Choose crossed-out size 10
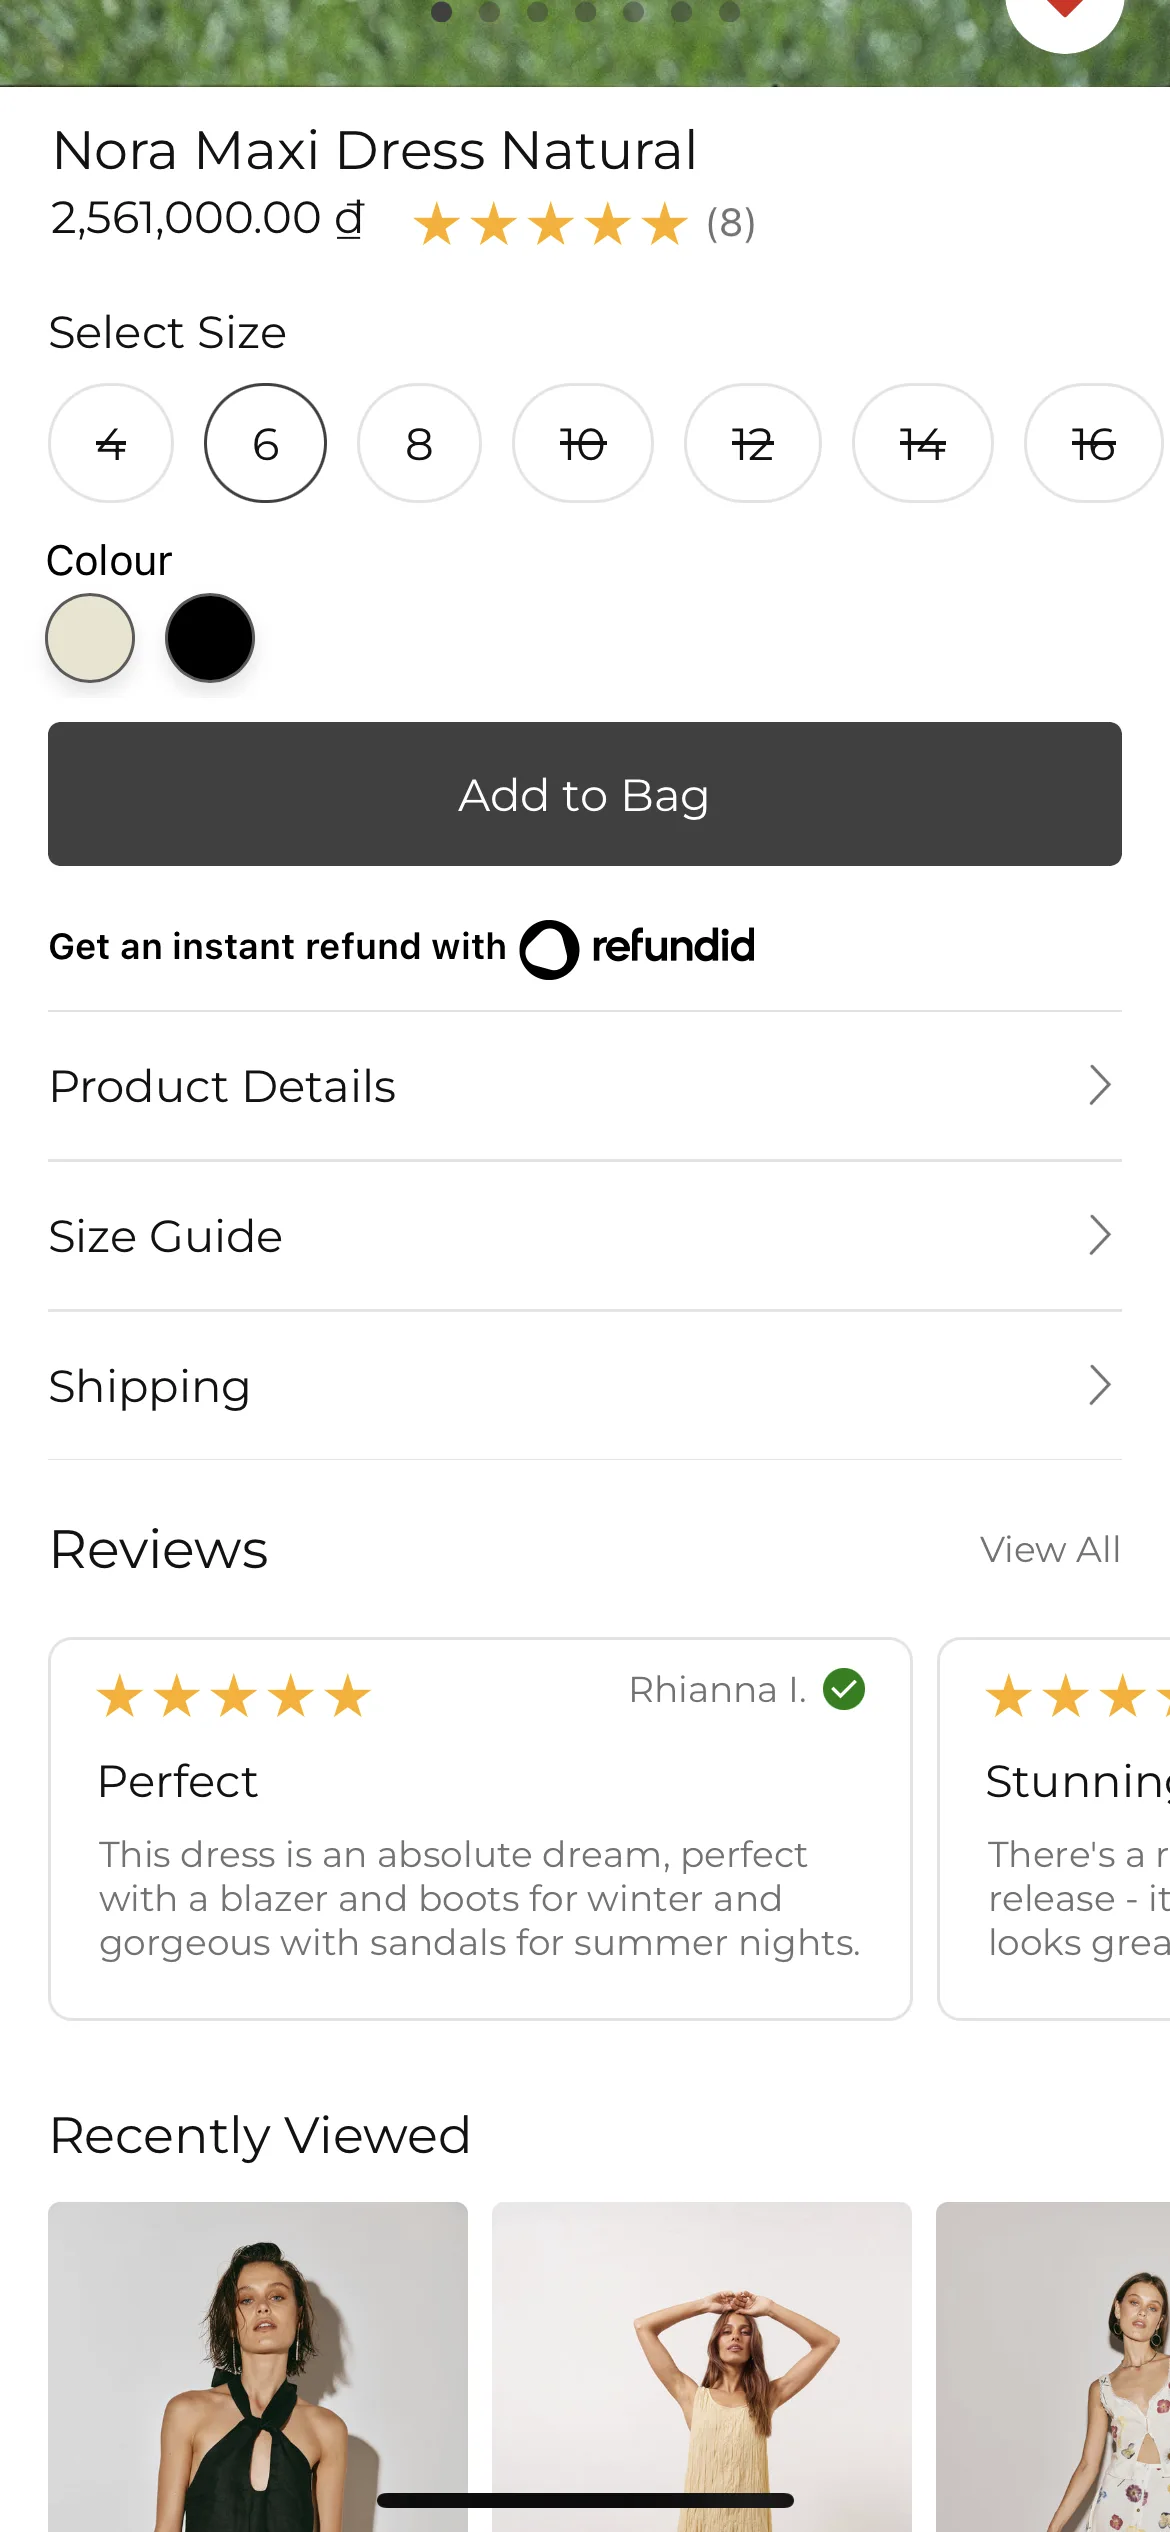 (583, 443)
